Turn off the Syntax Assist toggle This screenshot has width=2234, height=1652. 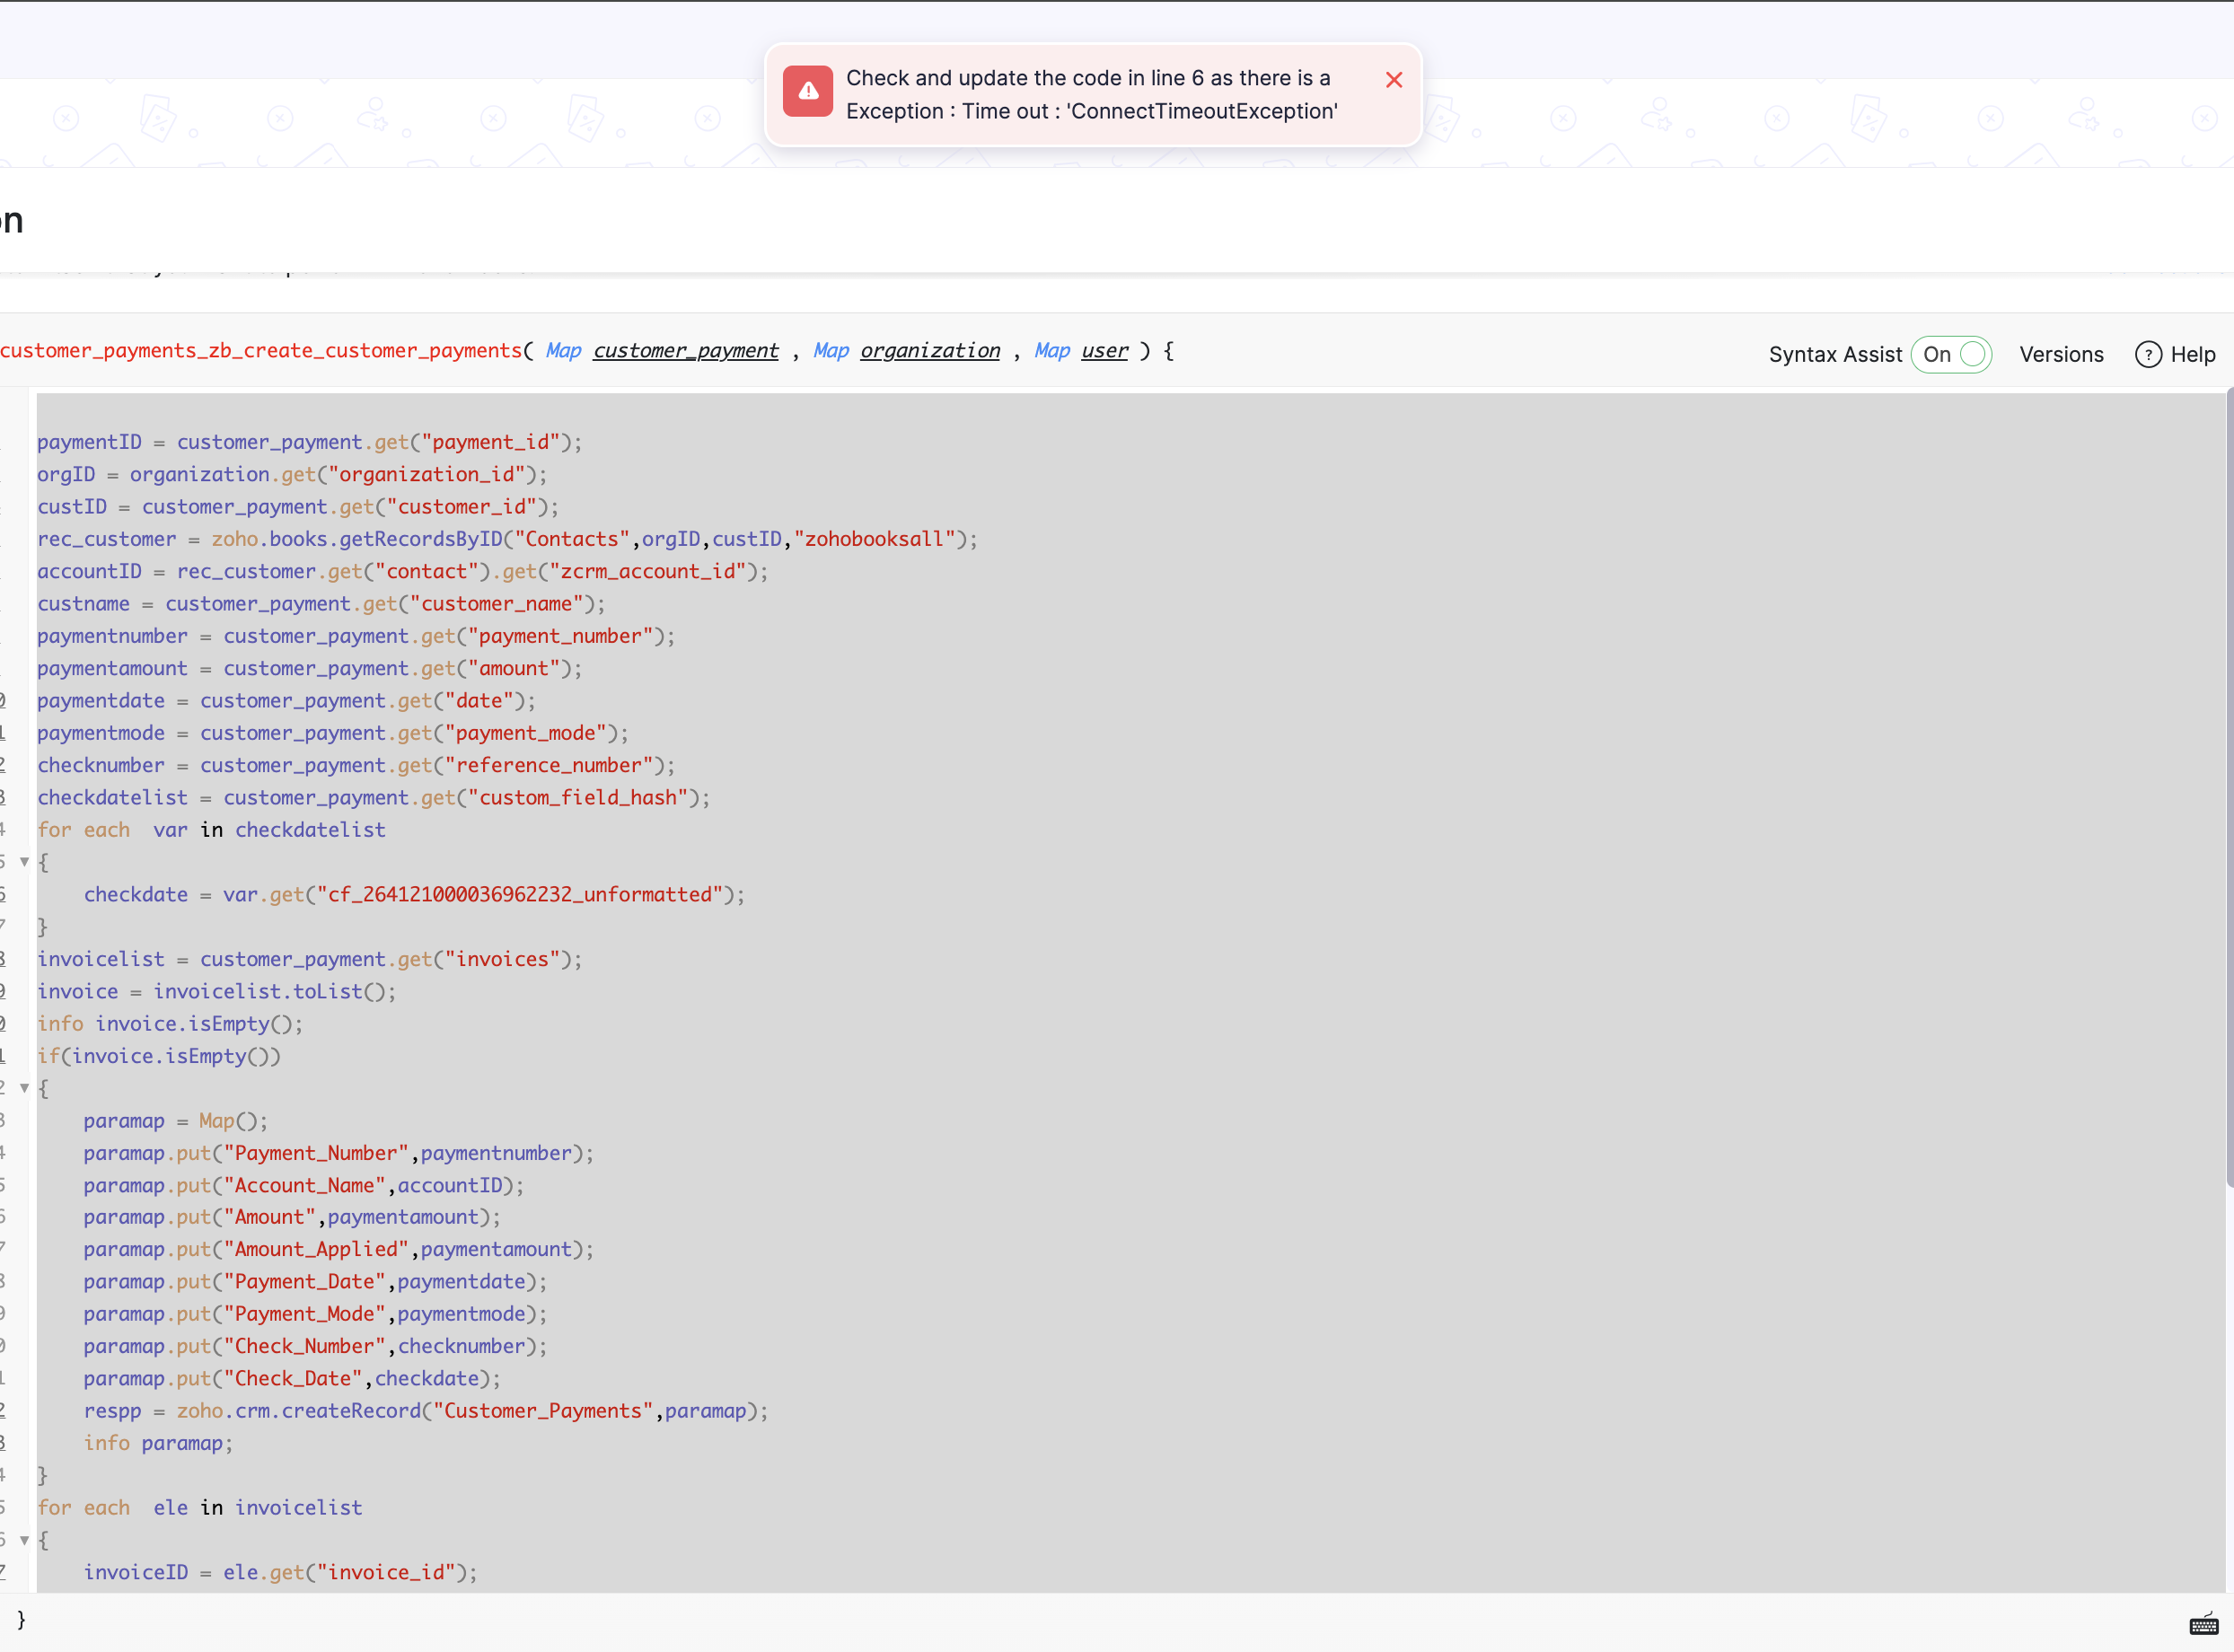[x=1951, y=354]
